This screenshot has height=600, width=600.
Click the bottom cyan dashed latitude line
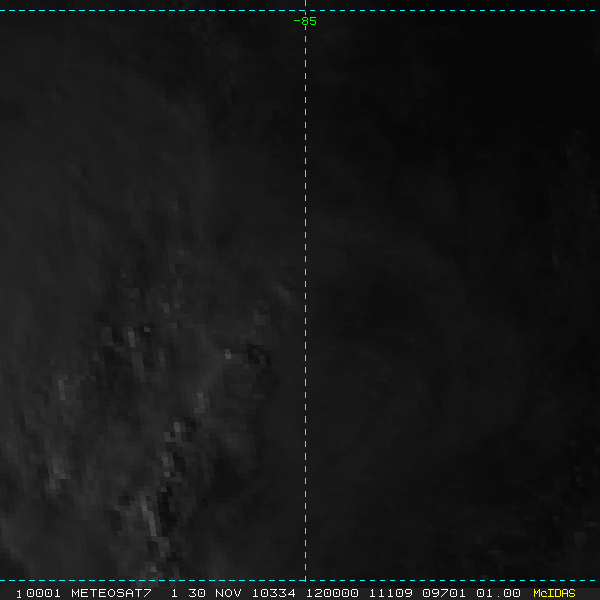150,580
